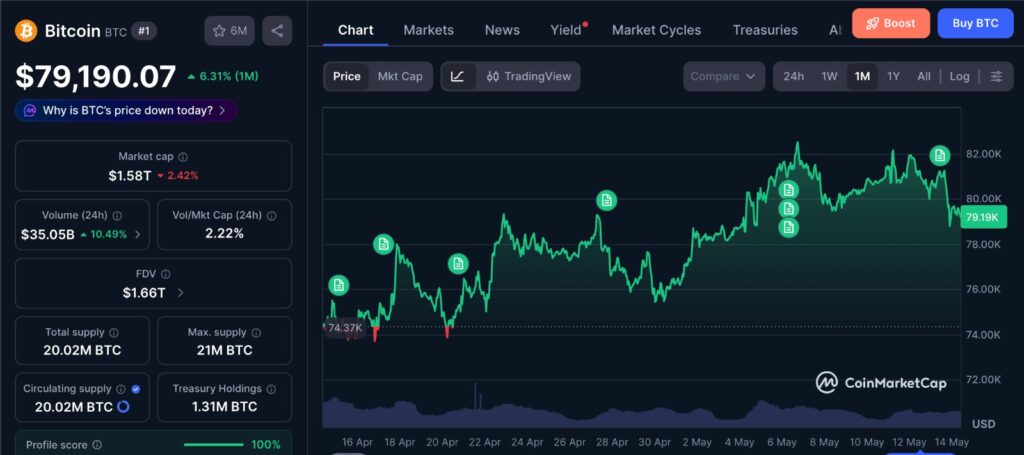The height and width of the screenshot is (455, 1024).
Task: Expand Volume (24h) details chevron
Action: click(138, 234)
